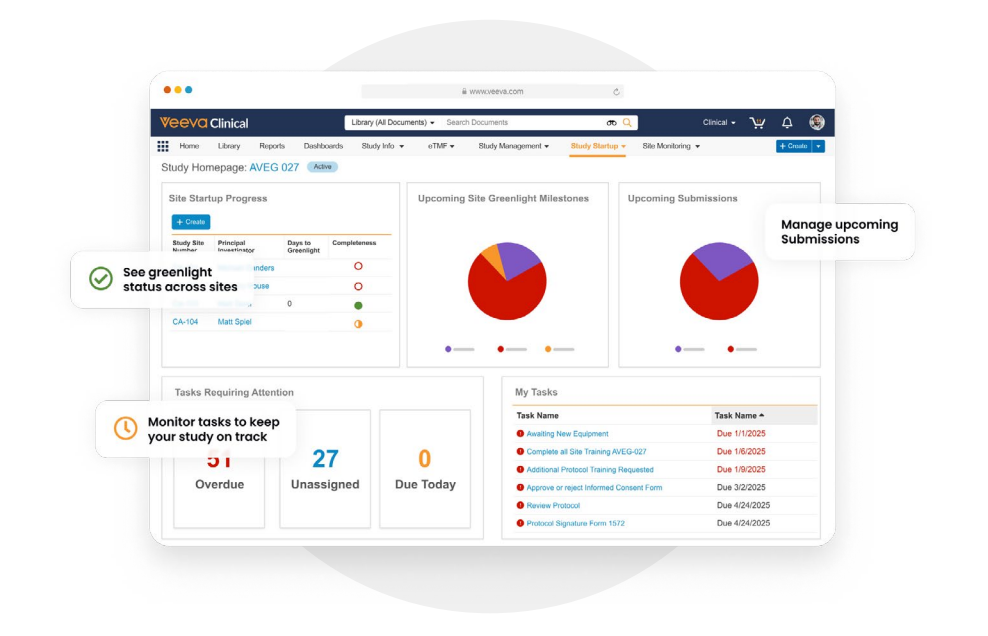
Task: Open the shopping cart icon
Action: click(x=758, y=123)
